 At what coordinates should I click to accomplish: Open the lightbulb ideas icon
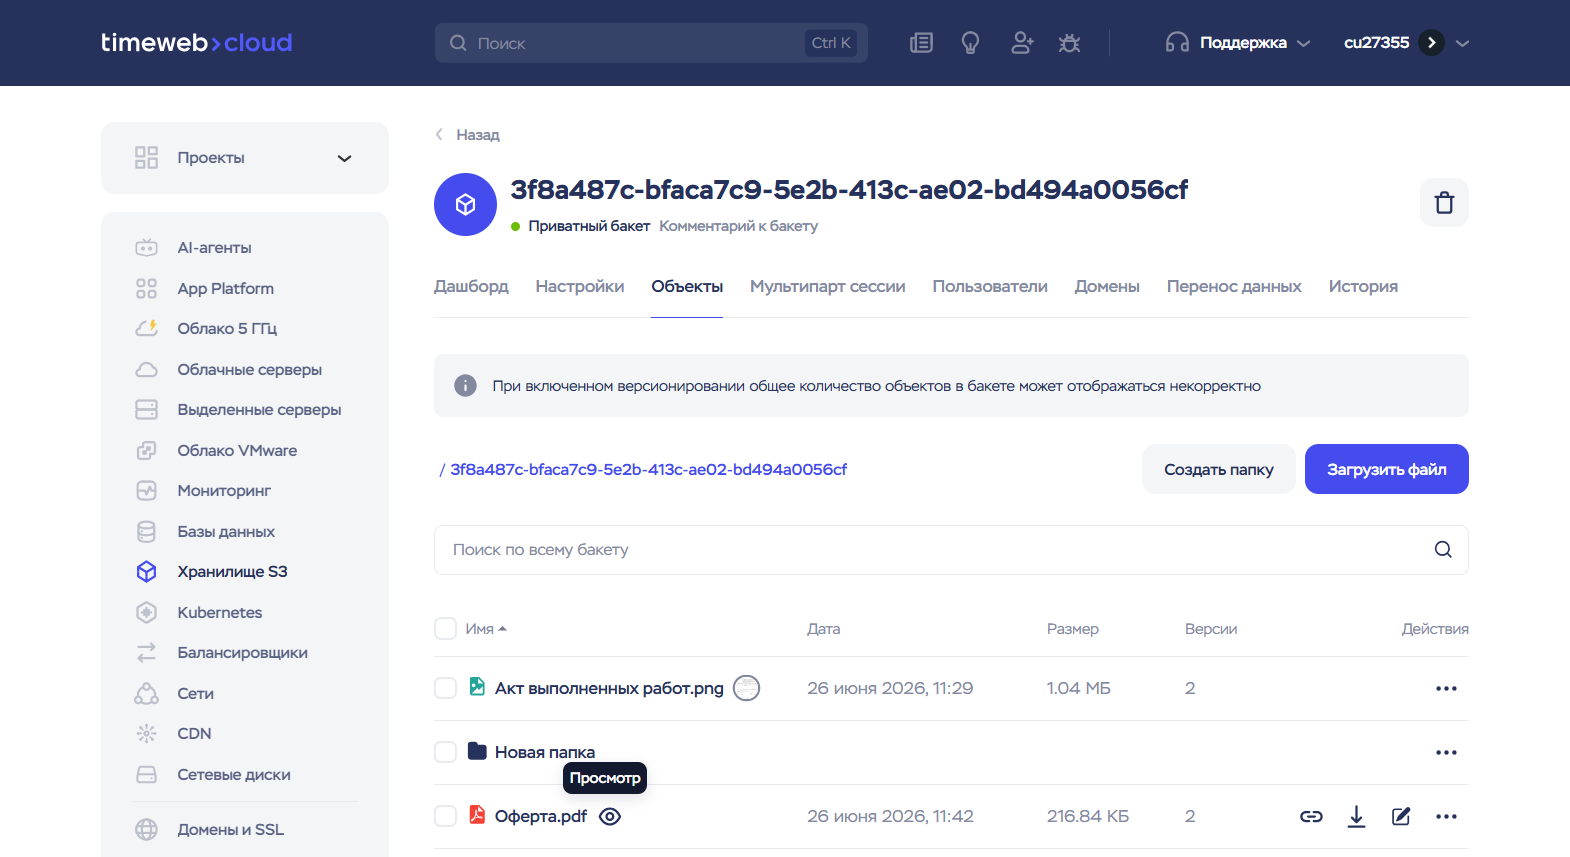tap(970, 43)
